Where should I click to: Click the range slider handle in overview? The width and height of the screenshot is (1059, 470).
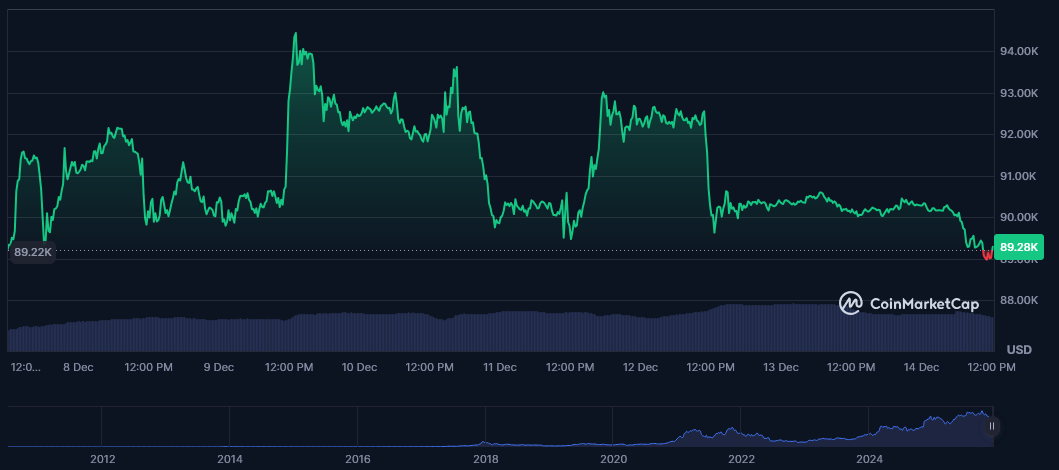click(991, 426)
